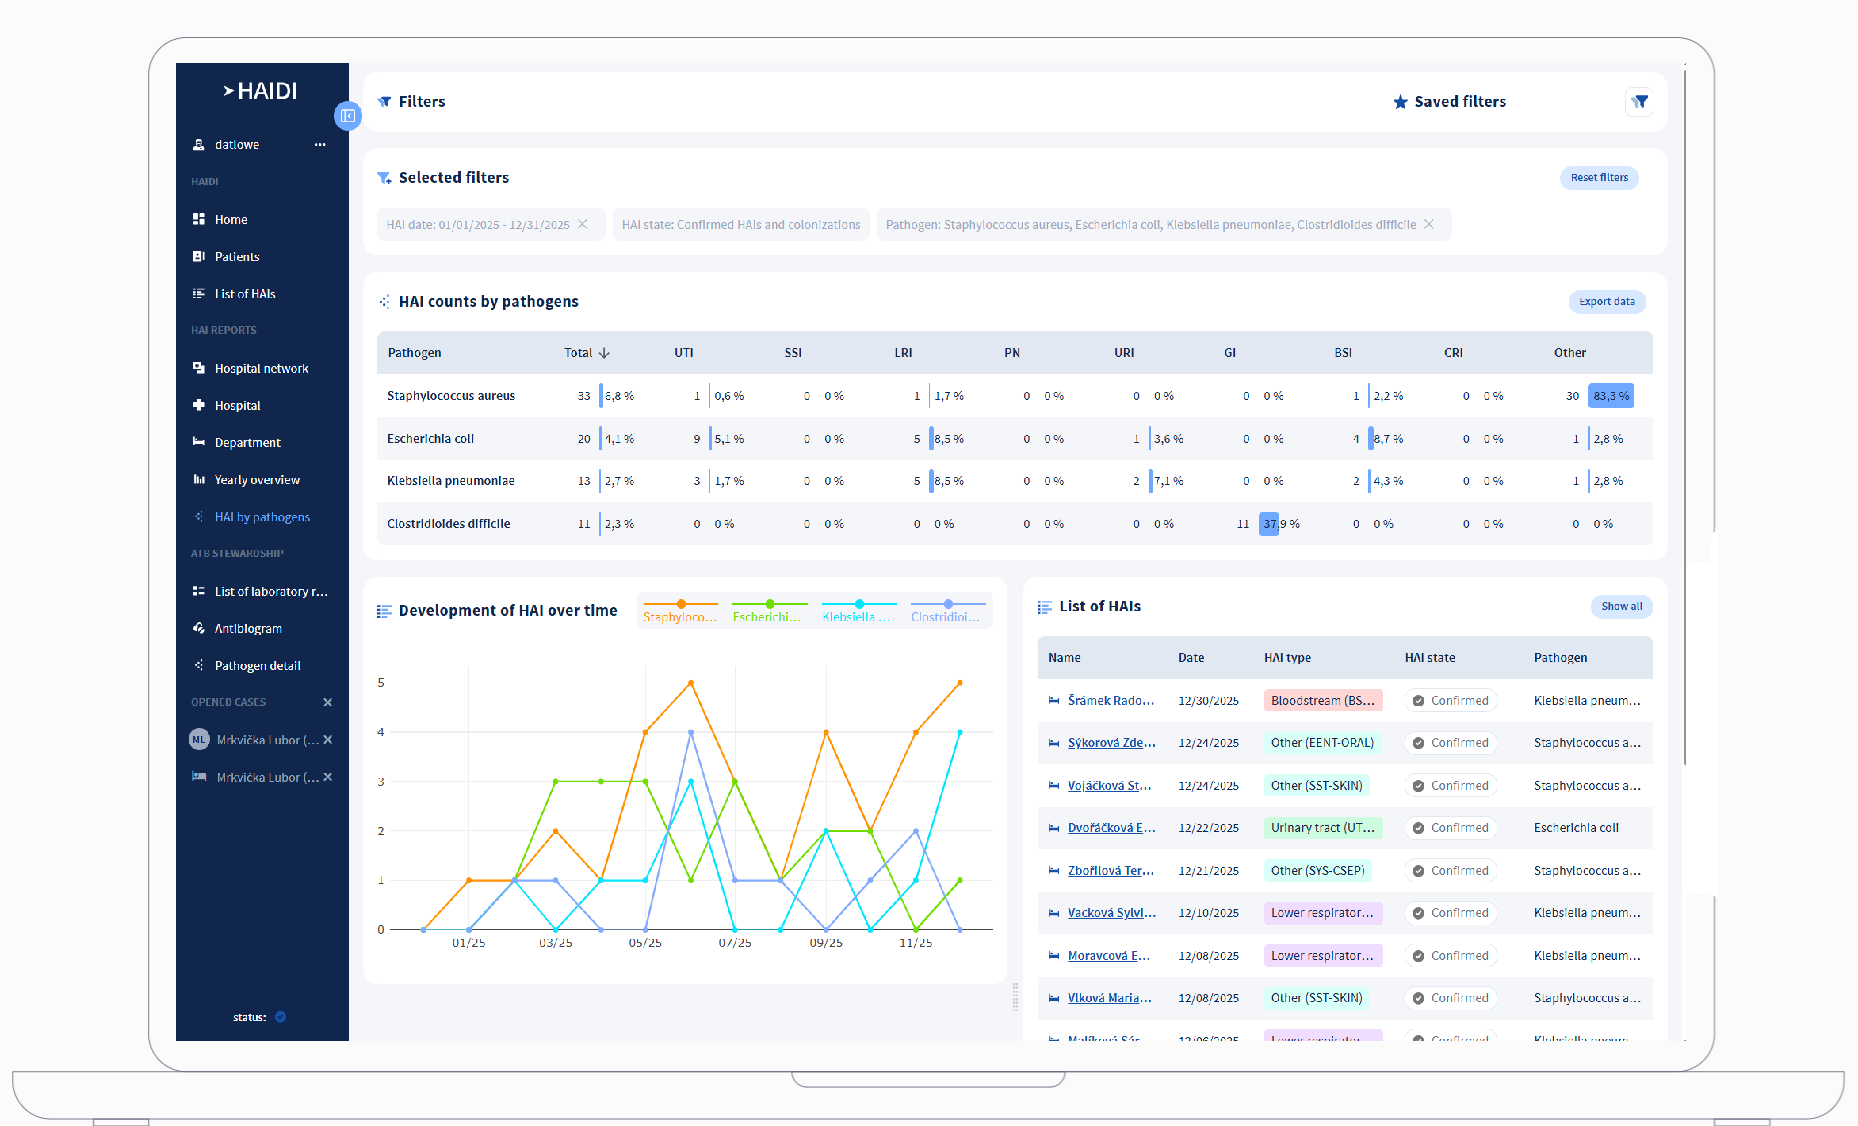
Task: Click the status check icon in sidebar
Action: click(280, 1017)
